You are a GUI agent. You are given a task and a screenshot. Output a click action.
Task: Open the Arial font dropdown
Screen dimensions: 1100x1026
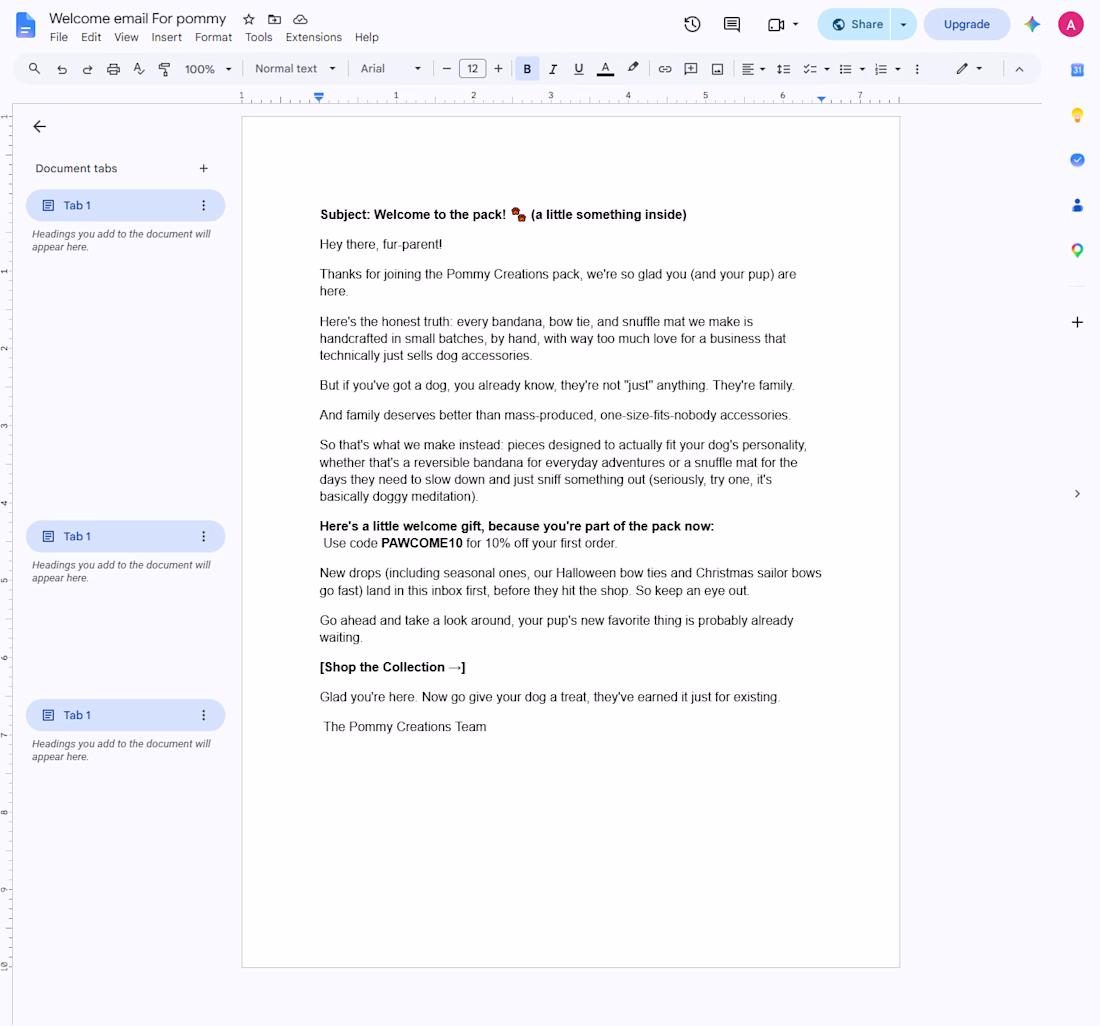tap(391, 69)
